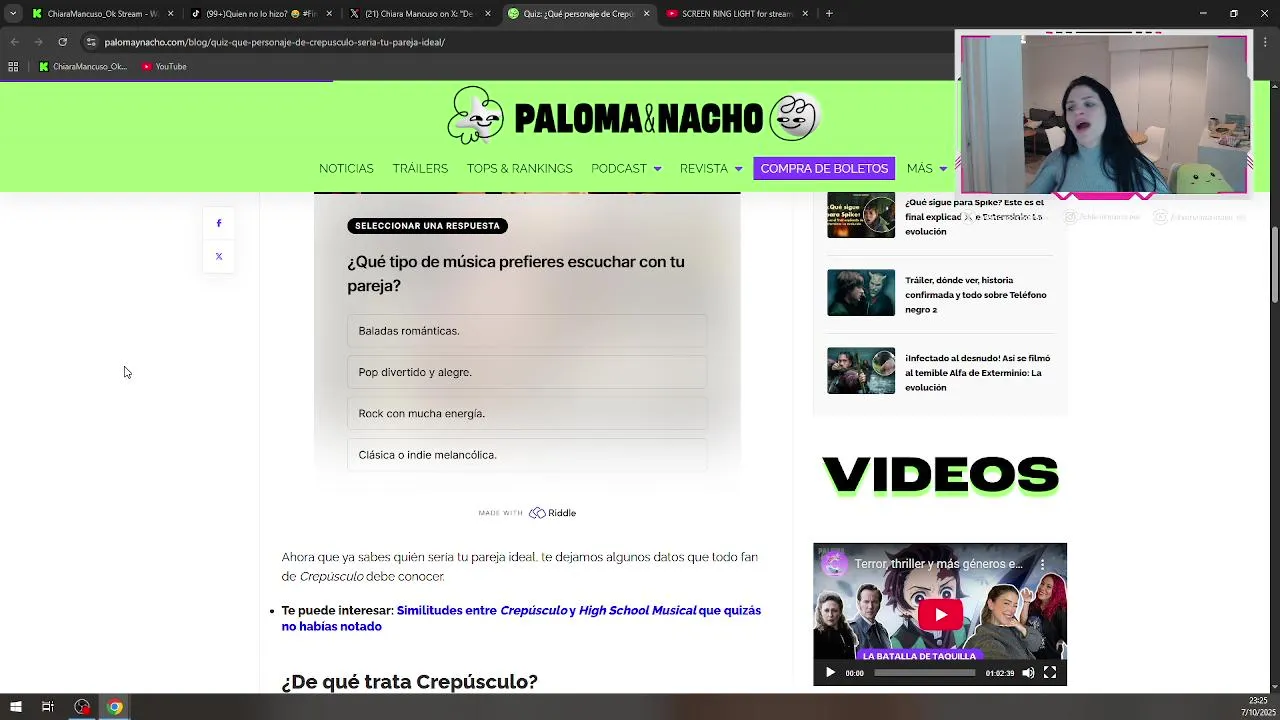This screenshot has width=1280, height=720.
Task: Select answer Pop divertido y alegre
Action: (x=527, y=372)
